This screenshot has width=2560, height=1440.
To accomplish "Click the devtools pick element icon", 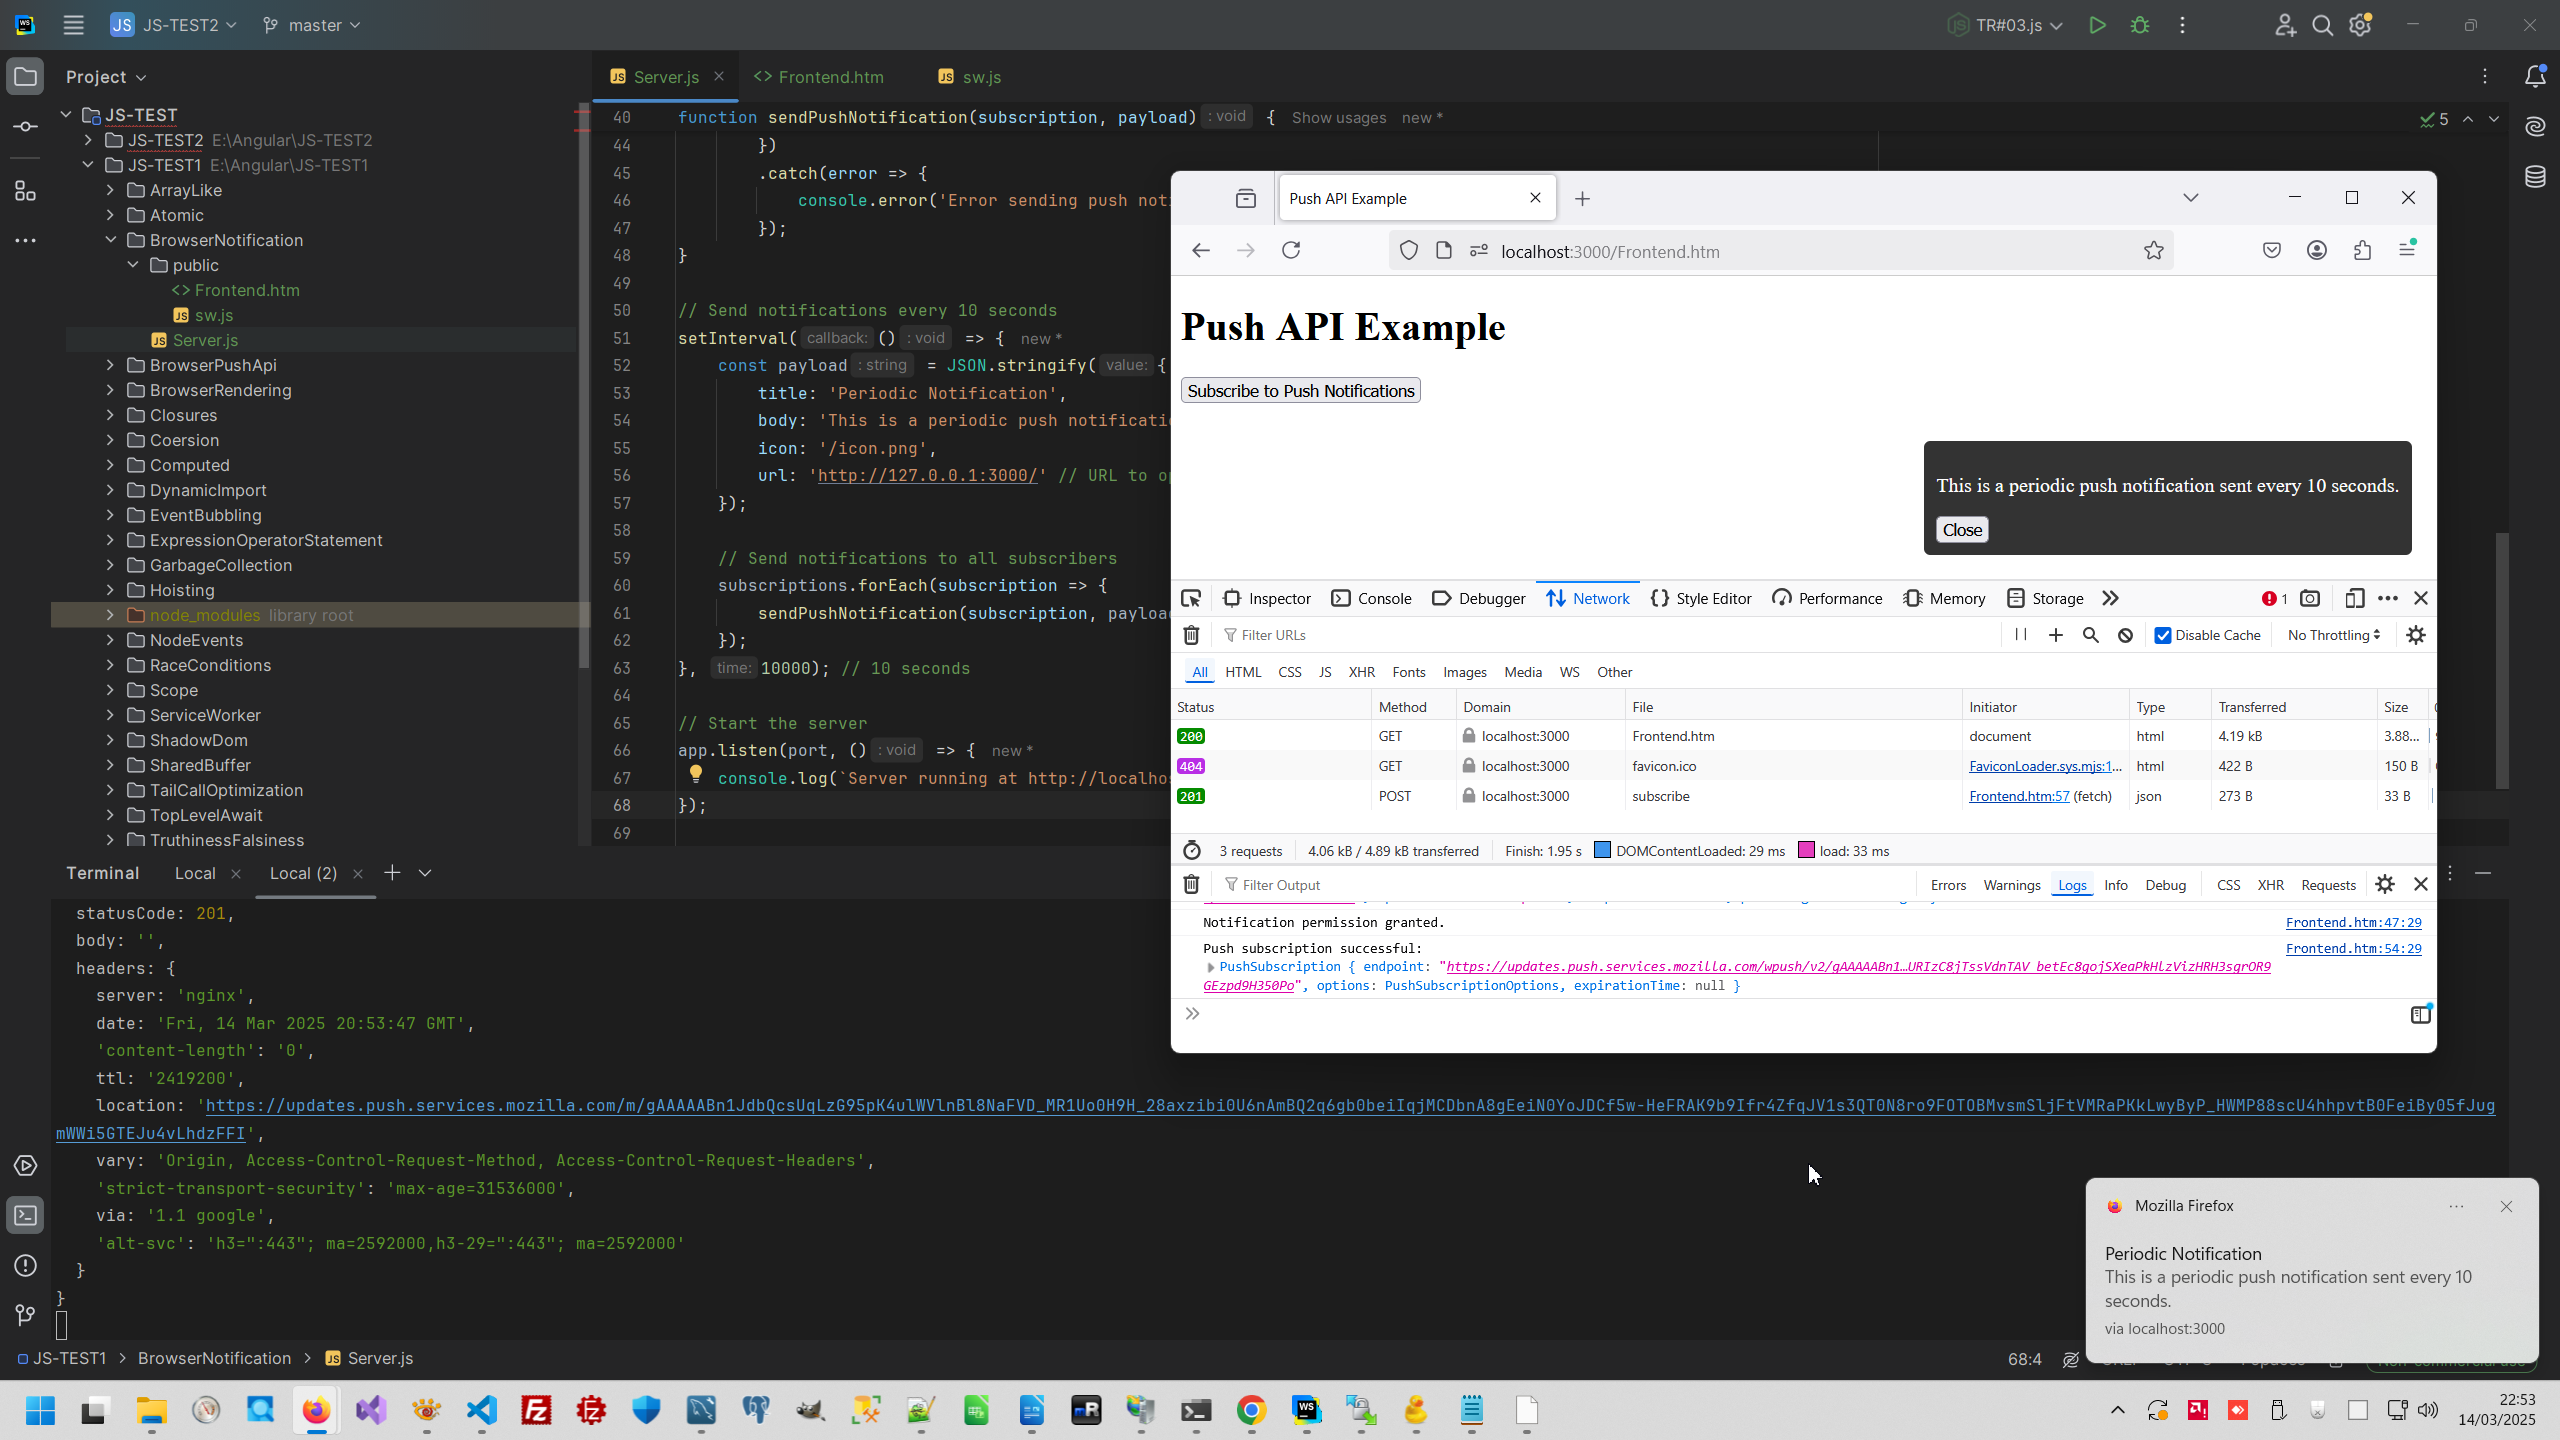I will click(x=1190, y=598).
